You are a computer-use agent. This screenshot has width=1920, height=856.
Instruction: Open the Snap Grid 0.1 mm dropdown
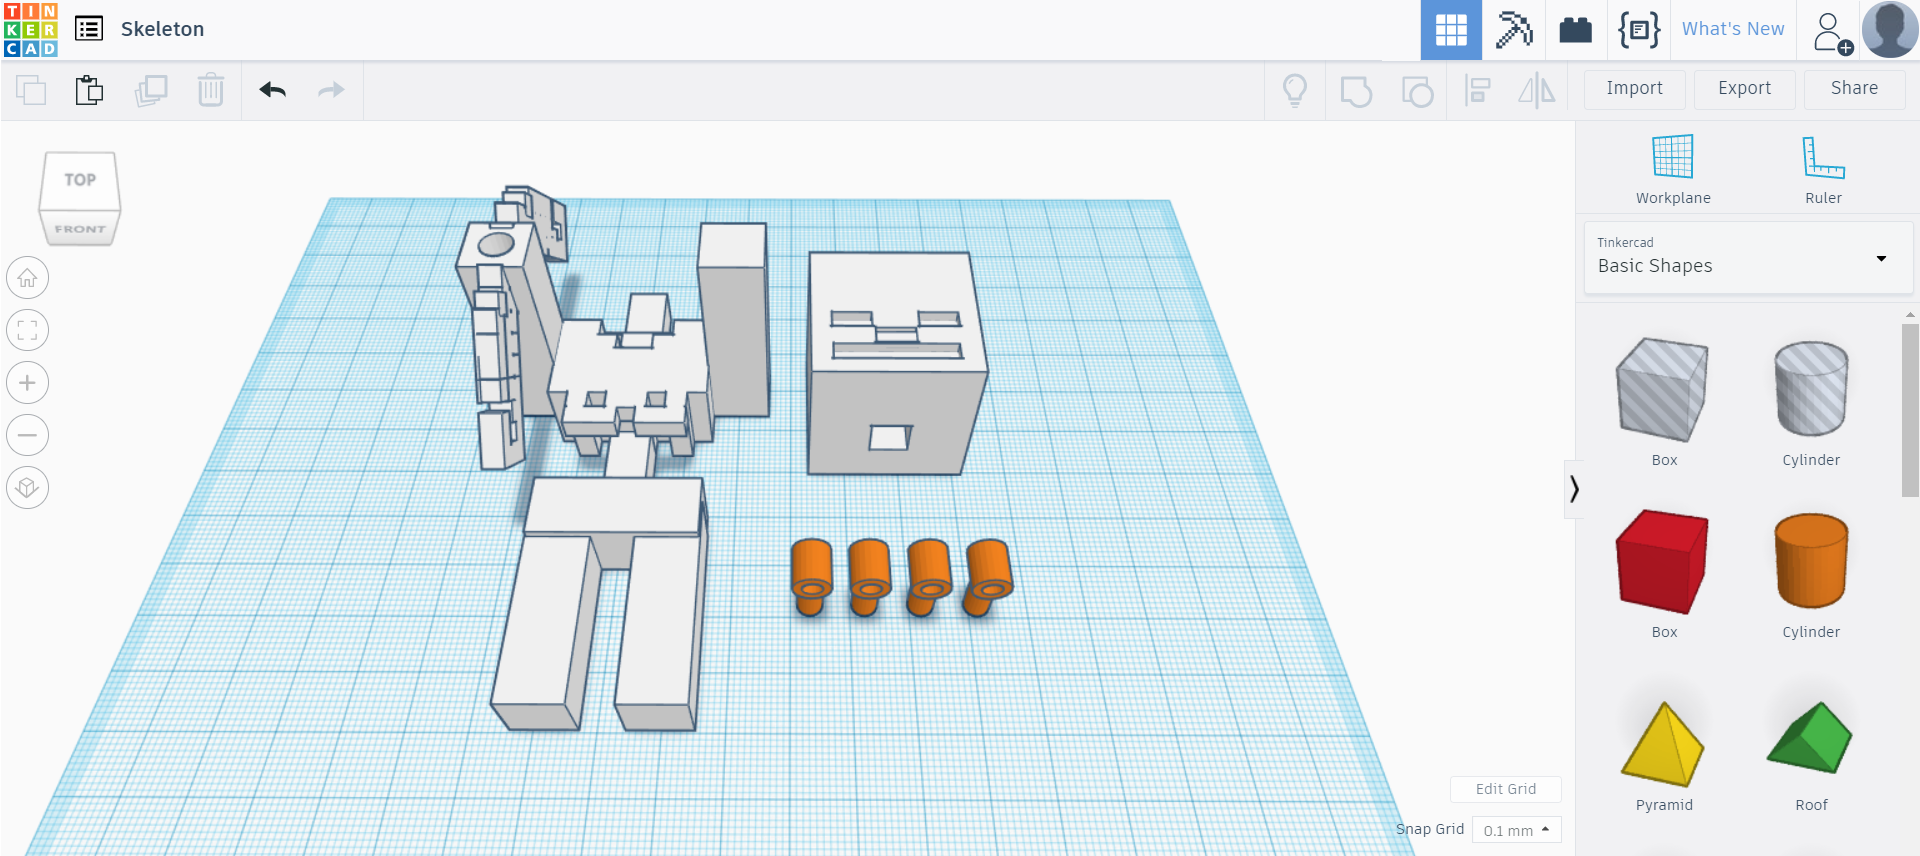click(1516, 830)
